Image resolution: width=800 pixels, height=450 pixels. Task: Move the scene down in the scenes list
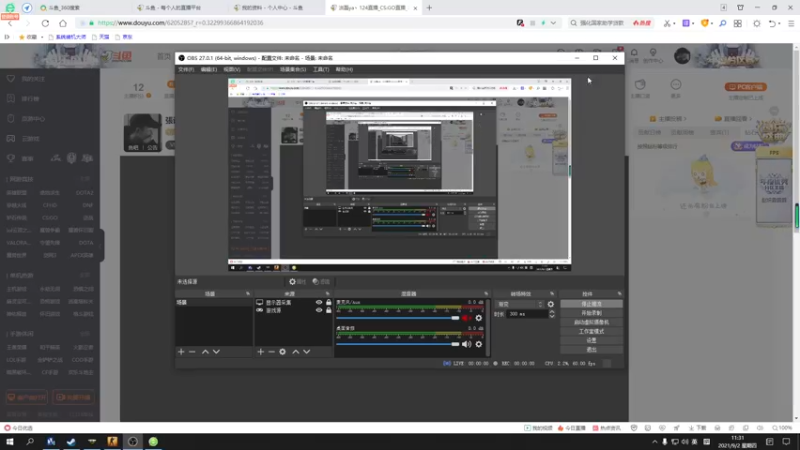click(x=216, y=352)
